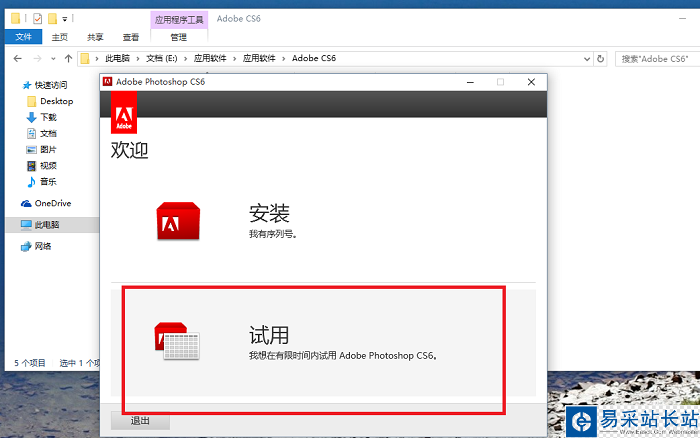Screen dimensions: 700x438
Task: Click the 应用程序工具 contextual tab header
Action: point(179,20)
